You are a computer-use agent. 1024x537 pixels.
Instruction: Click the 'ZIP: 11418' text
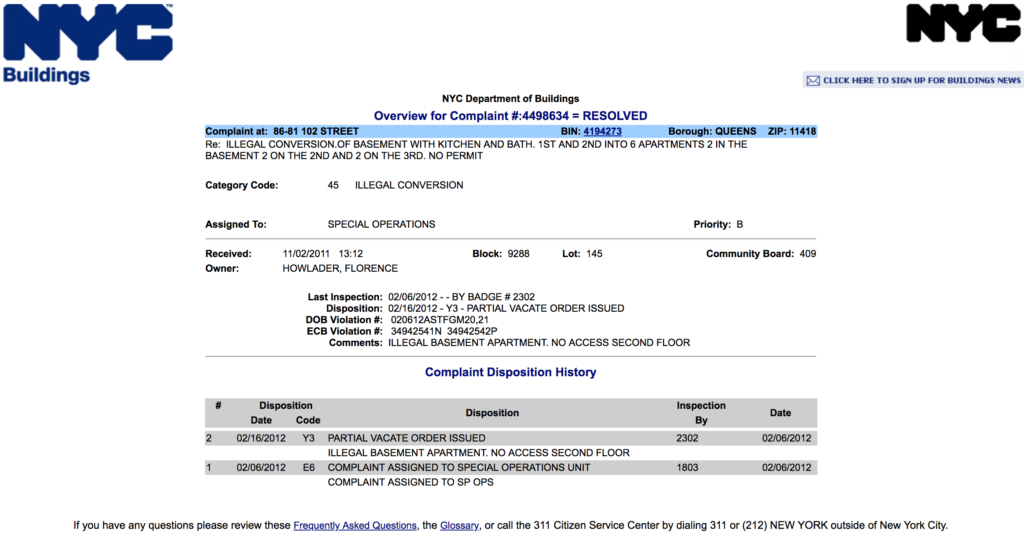(792, 131)
